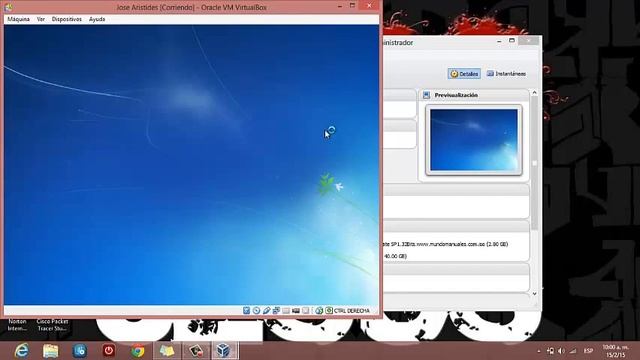Click the scrollbar up arrow in manager
The image size is (640, 360).
tap(534, 93)
